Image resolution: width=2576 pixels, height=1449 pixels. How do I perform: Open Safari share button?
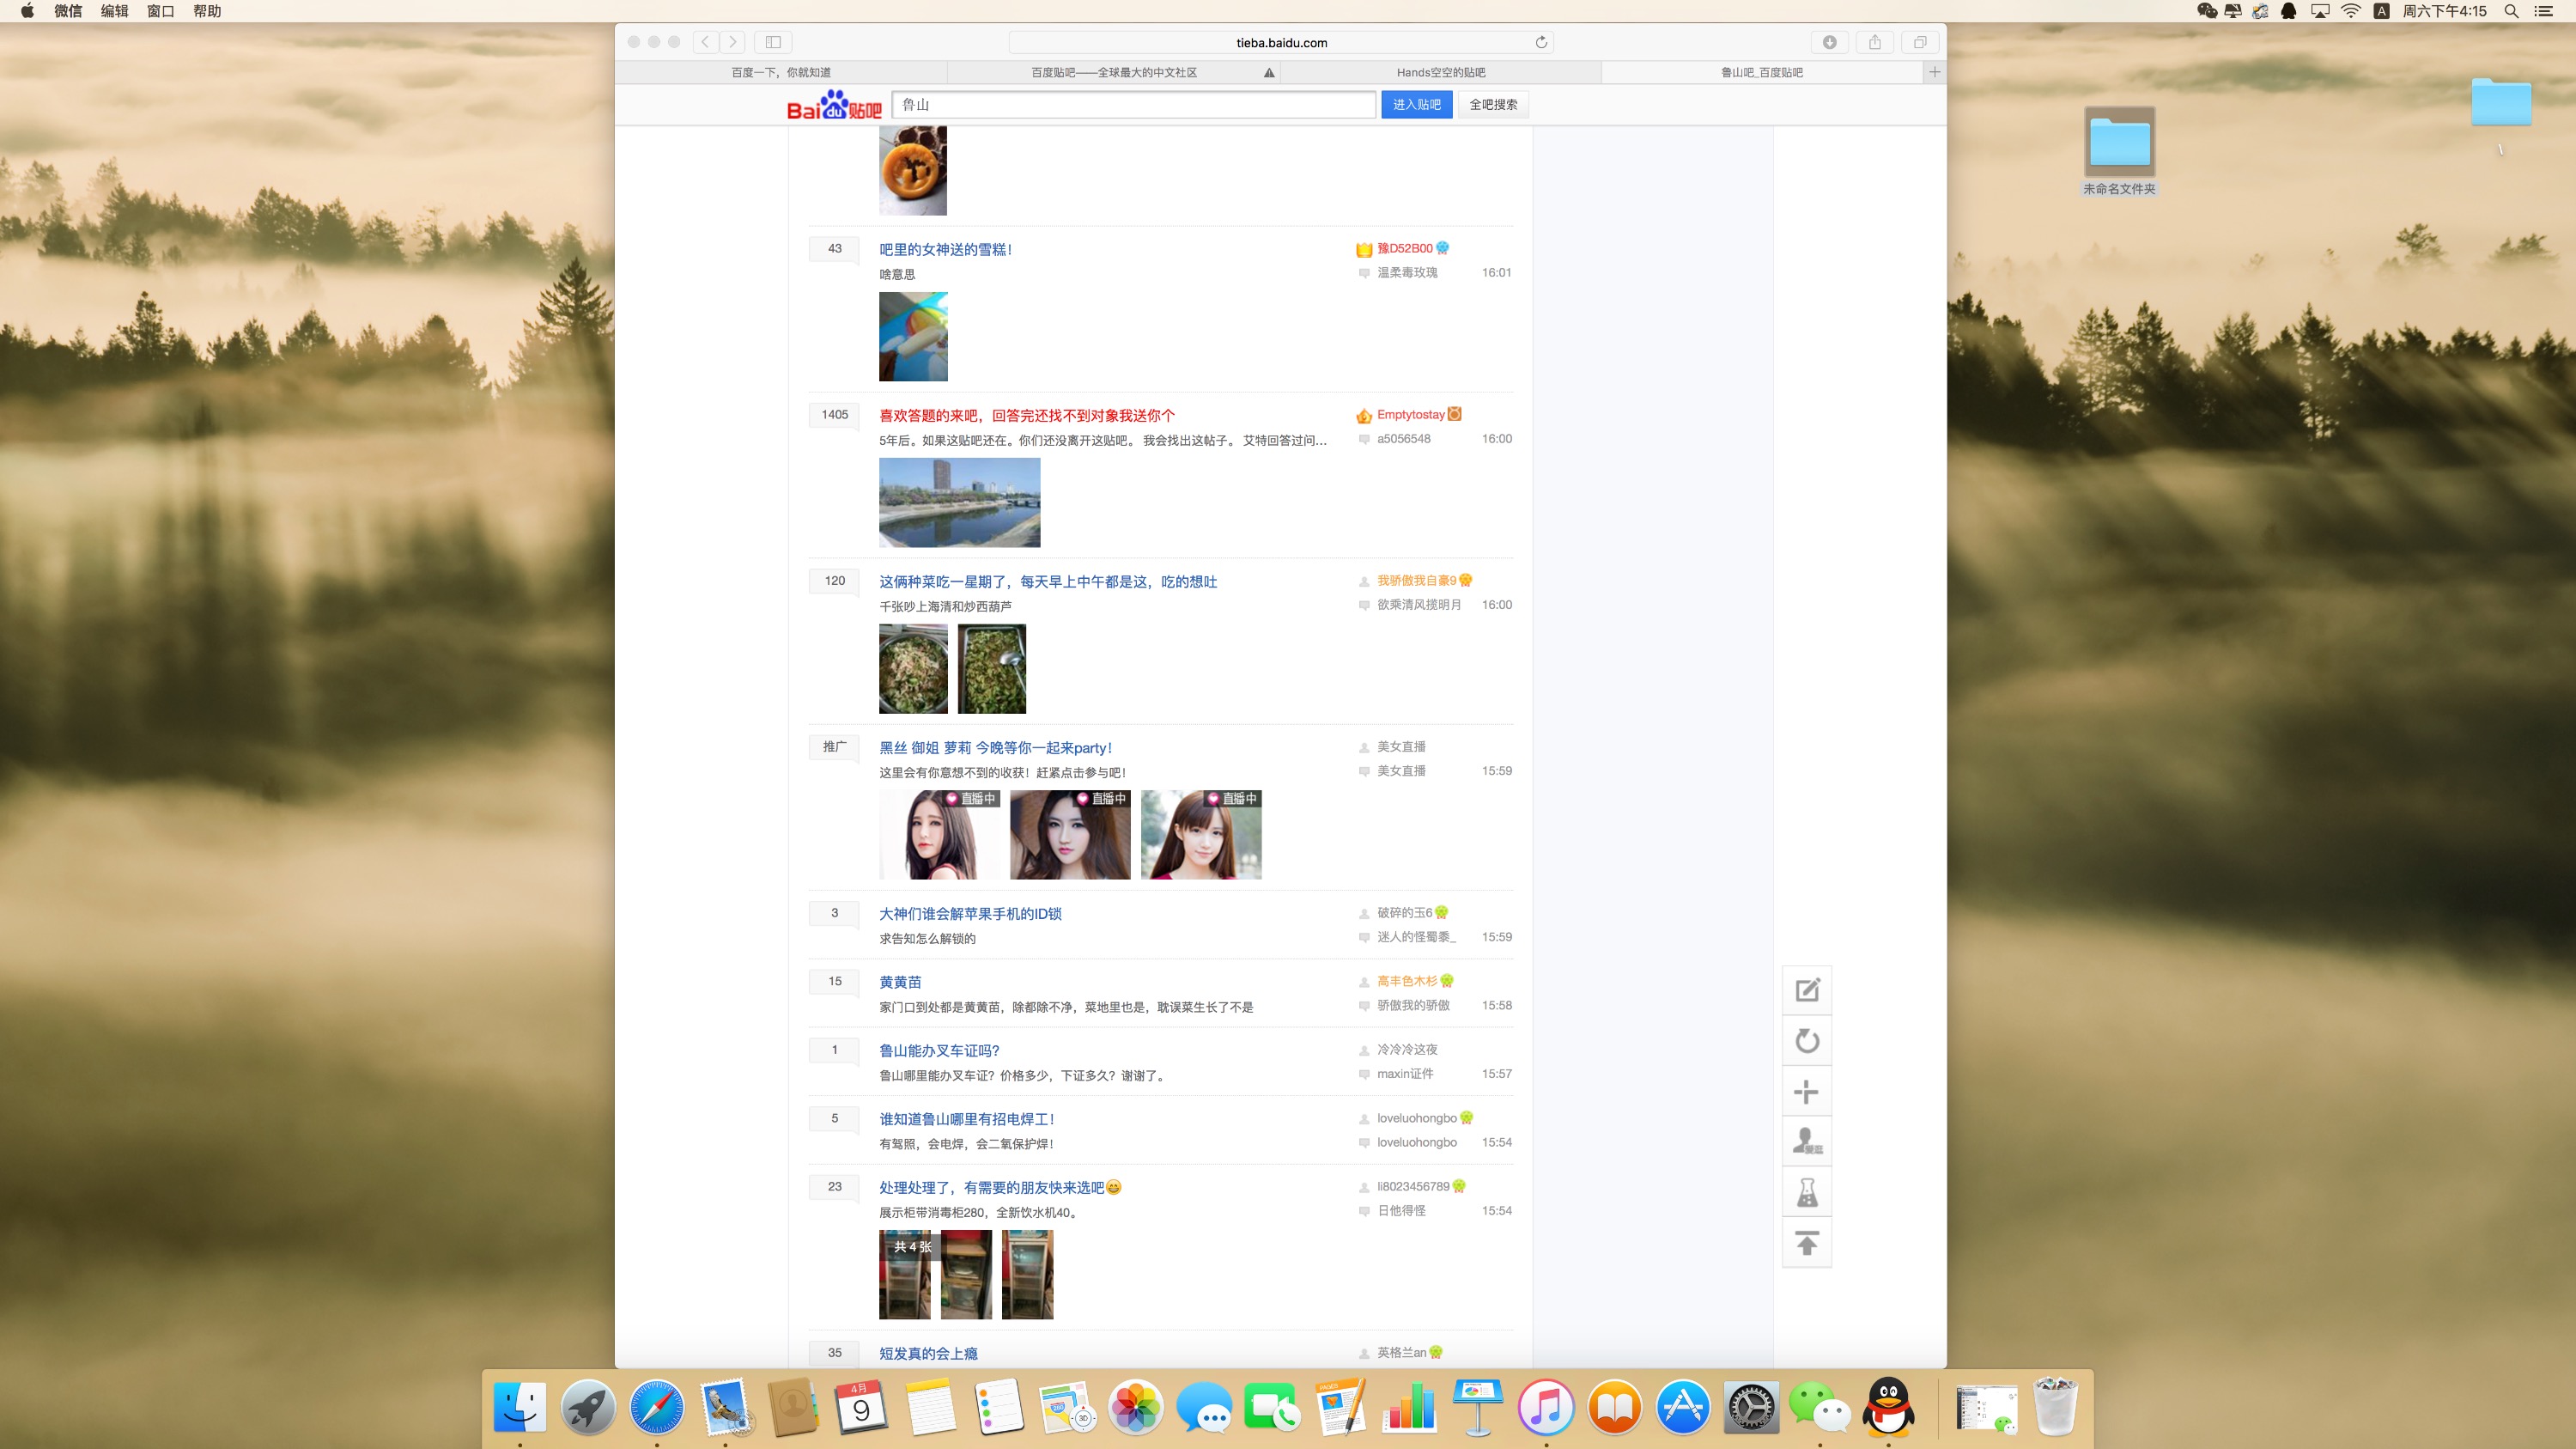(x=1875, y=42)
